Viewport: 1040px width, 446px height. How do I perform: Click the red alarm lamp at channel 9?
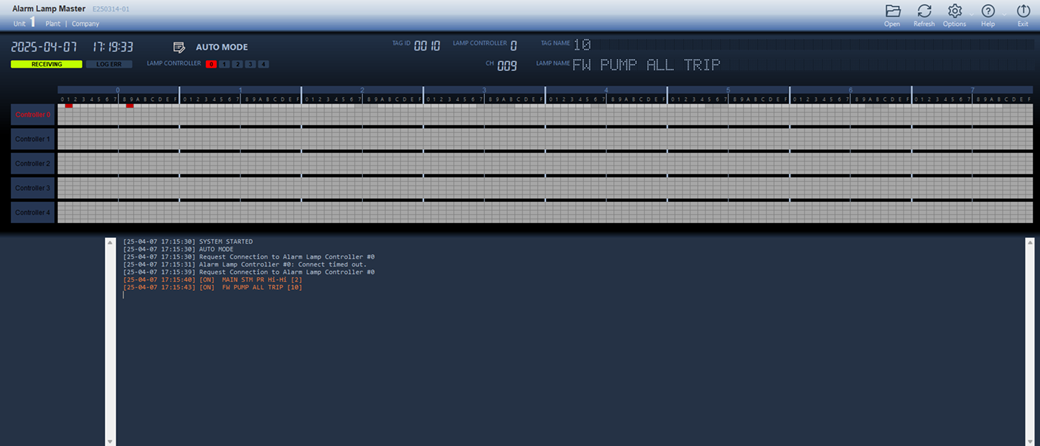[x=130, y=105]
